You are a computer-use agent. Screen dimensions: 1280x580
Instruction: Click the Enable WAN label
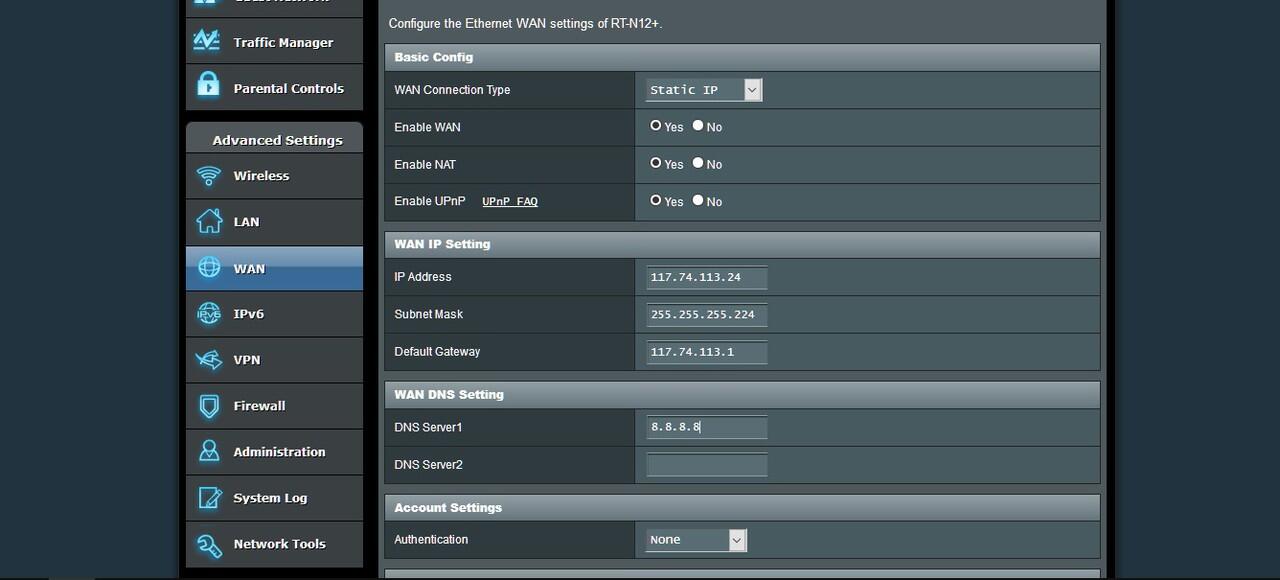pyautogui.click(x=427, y=127)
